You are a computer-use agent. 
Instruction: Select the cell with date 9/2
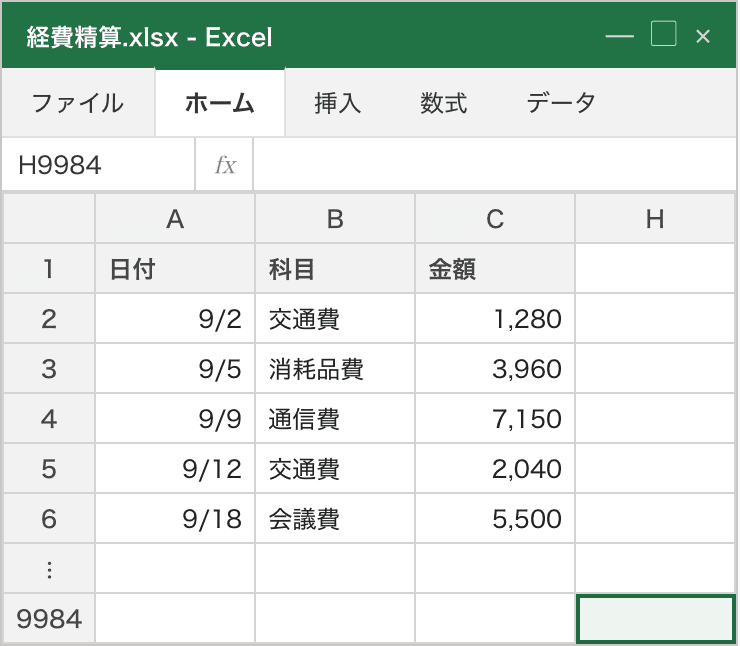click(175, 319)
